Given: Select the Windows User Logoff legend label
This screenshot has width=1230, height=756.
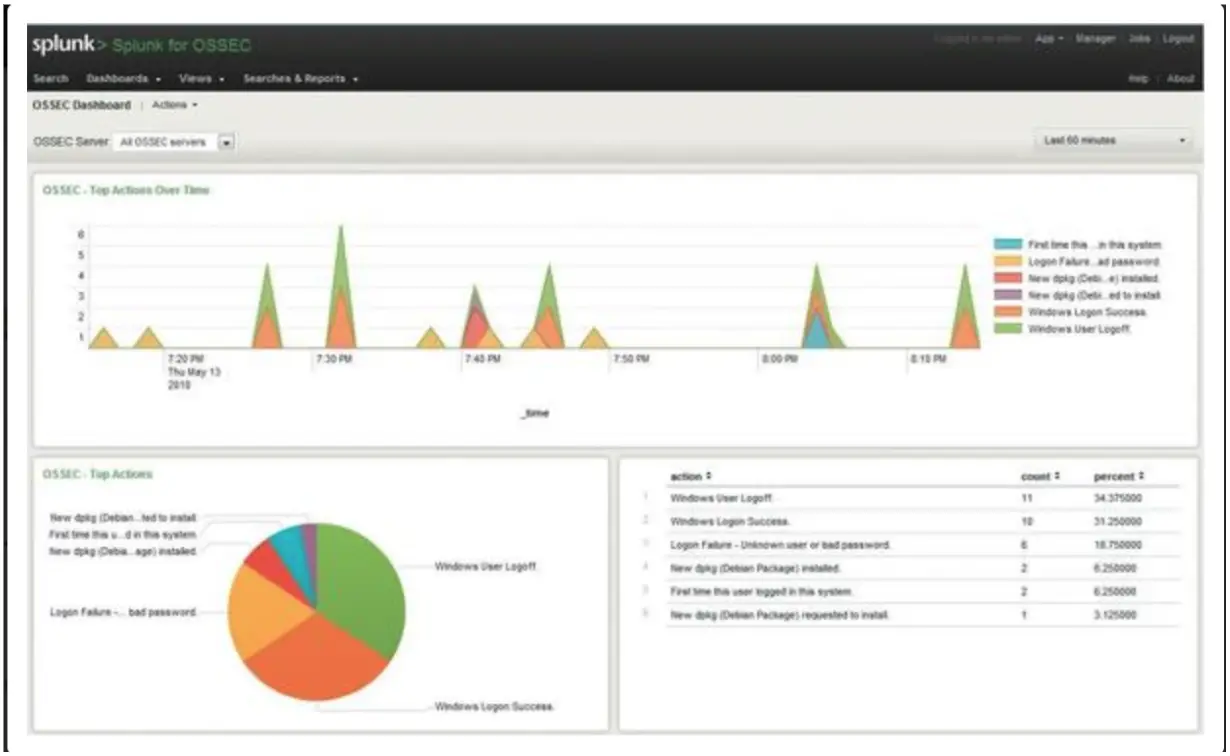Looking at the screenshot, I should (x=1079, y=329).
